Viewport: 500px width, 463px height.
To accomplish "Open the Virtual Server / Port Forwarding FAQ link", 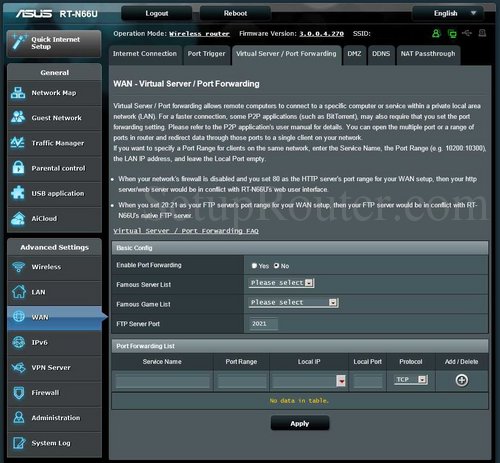I will coord(186,231).
